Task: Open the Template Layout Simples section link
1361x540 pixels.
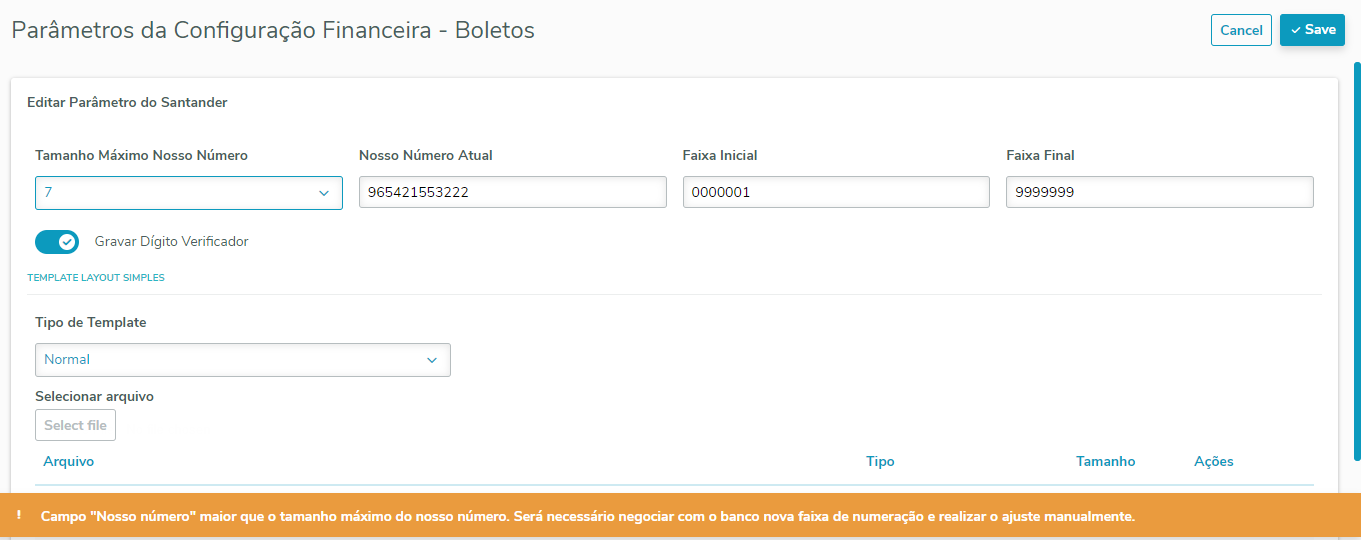Action: (x=96, y=278)
